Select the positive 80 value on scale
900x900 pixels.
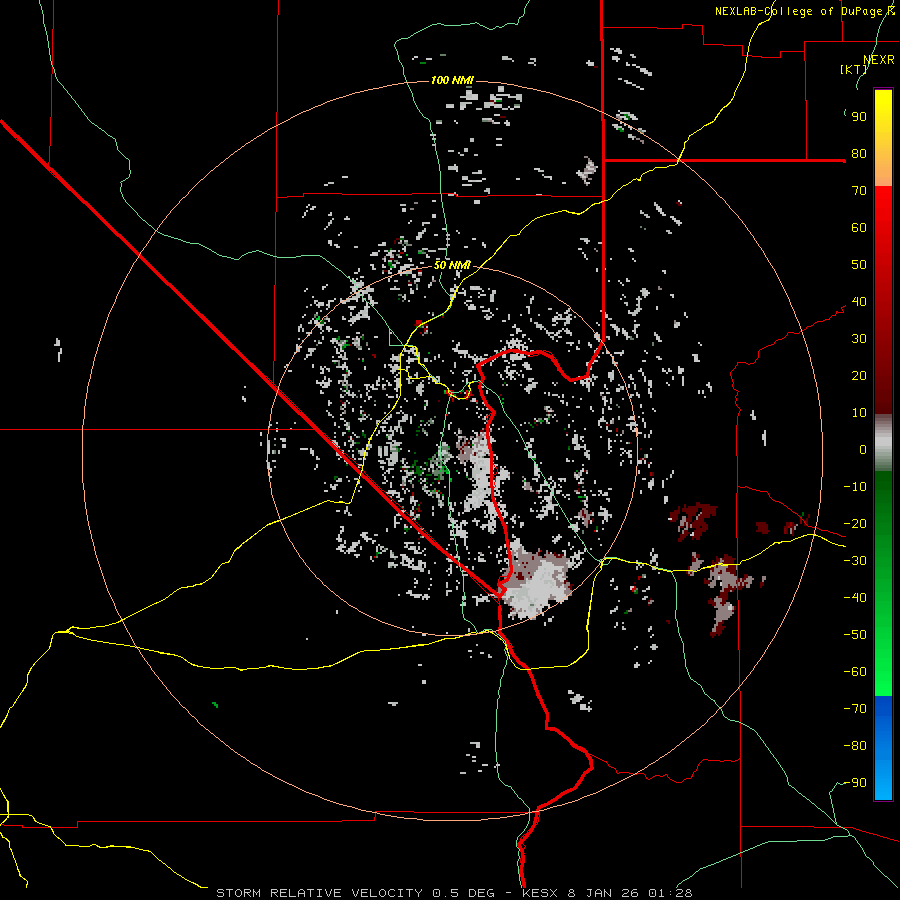pos(859,154)
